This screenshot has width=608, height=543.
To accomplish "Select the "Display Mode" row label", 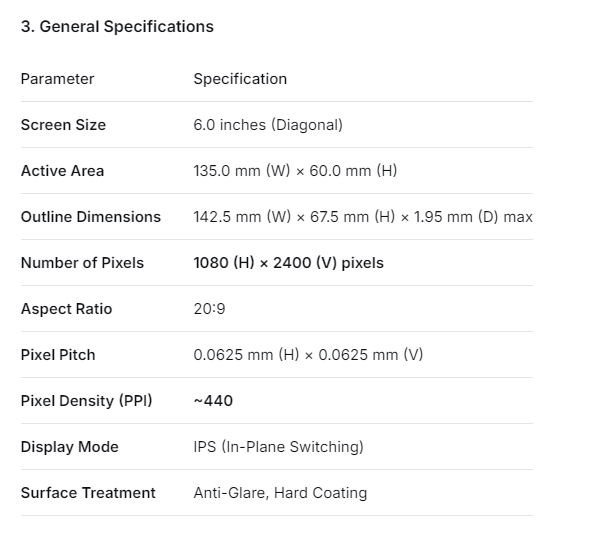I will (x=69, y=447).
